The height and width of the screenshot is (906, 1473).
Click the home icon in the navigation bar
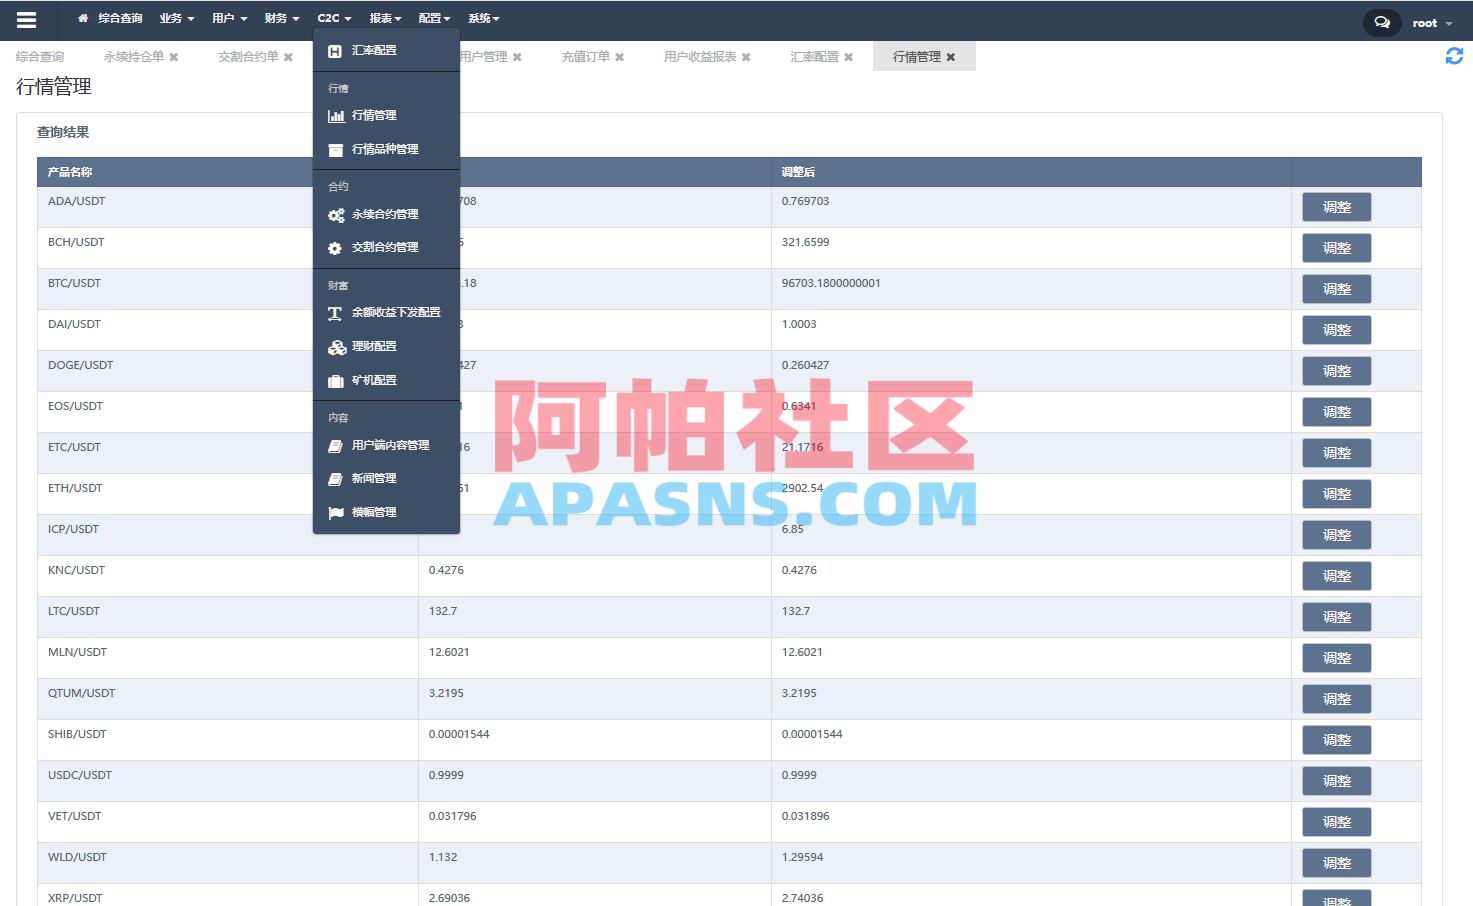click(x=81, y=17)
